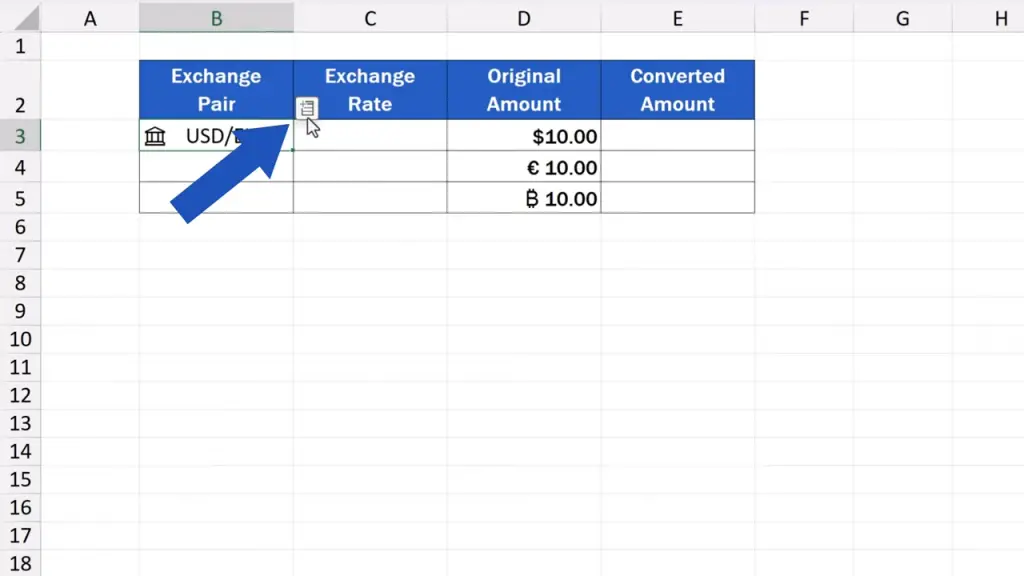Click empty Exchange Rate cell in row 3

(x=385, y=136)
